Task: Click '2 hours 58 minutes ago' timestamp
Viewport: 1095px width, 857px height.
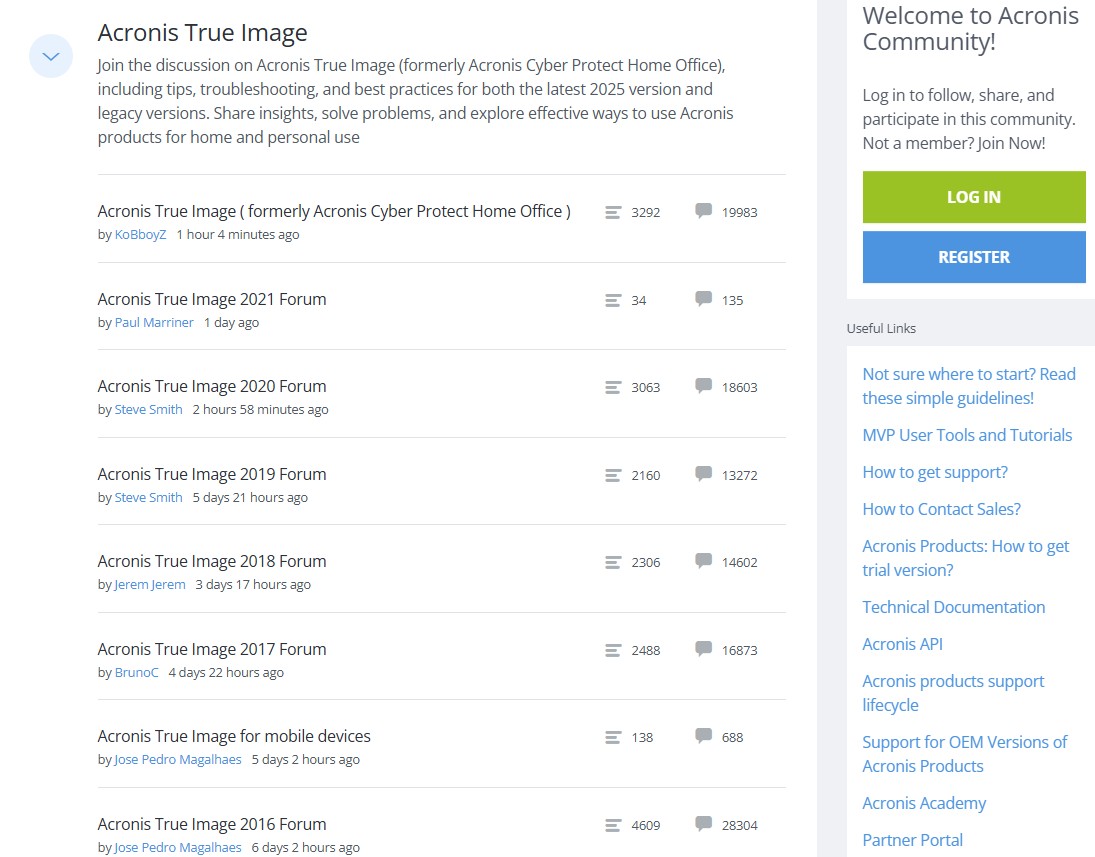Action: tap(260, 409)
